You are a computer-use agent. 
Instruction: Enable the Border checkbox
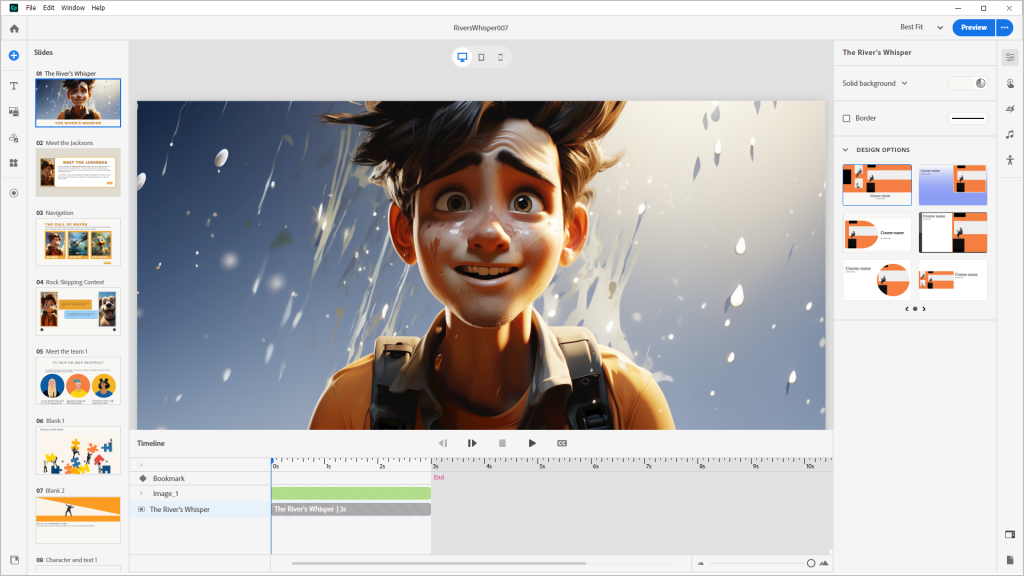(x=847, y=118)
